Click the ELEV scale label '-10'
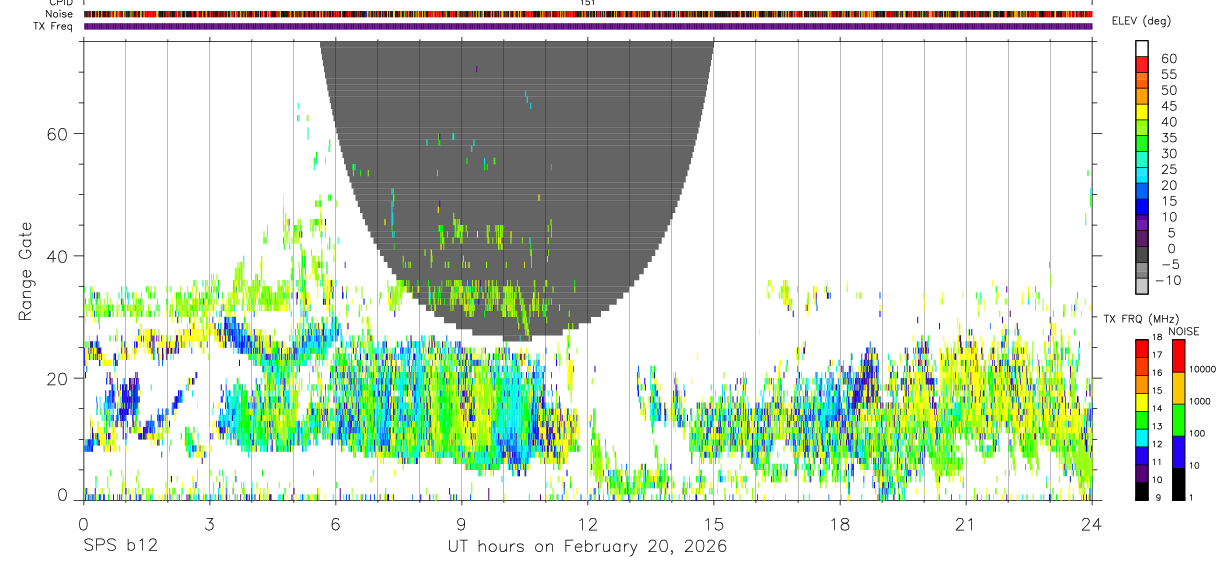Image resolution: width=1228 pixels, height=567 pixels. (x=1166, y=281)
